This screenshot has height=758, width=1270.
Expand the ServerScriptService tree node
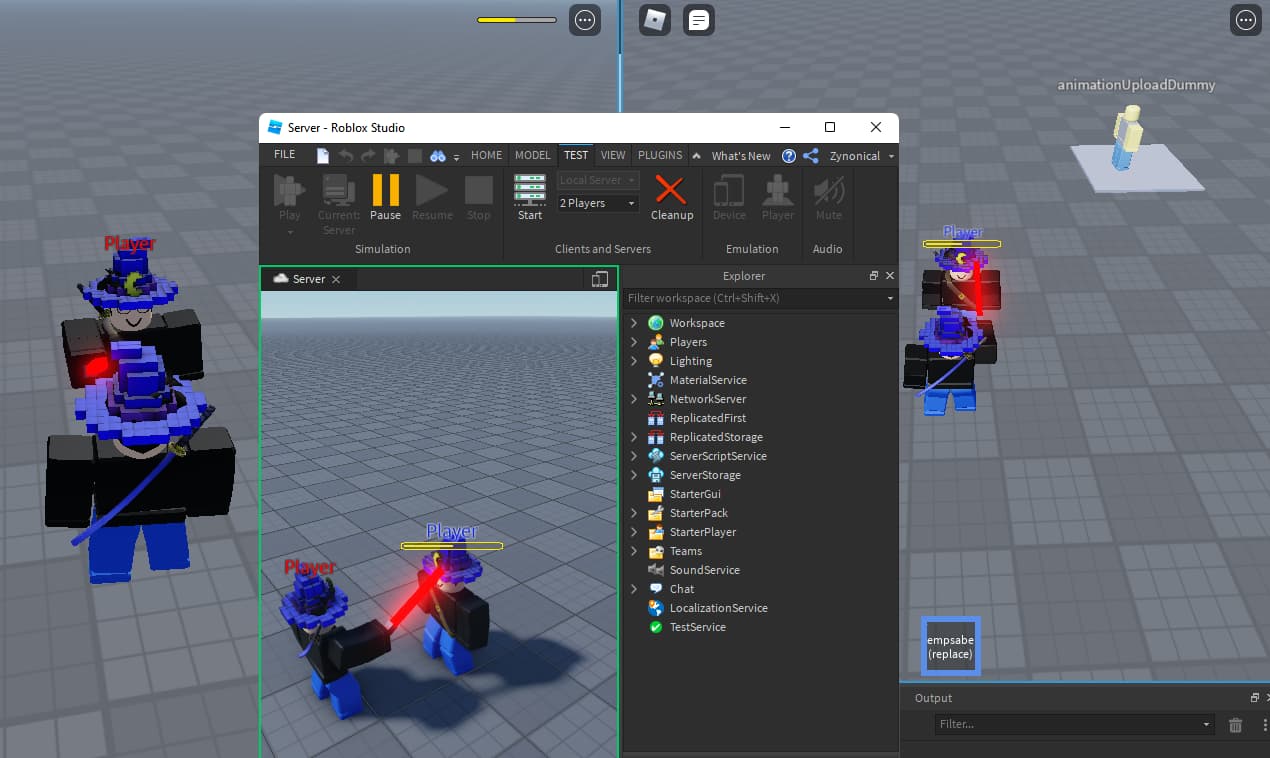point(634,456)
